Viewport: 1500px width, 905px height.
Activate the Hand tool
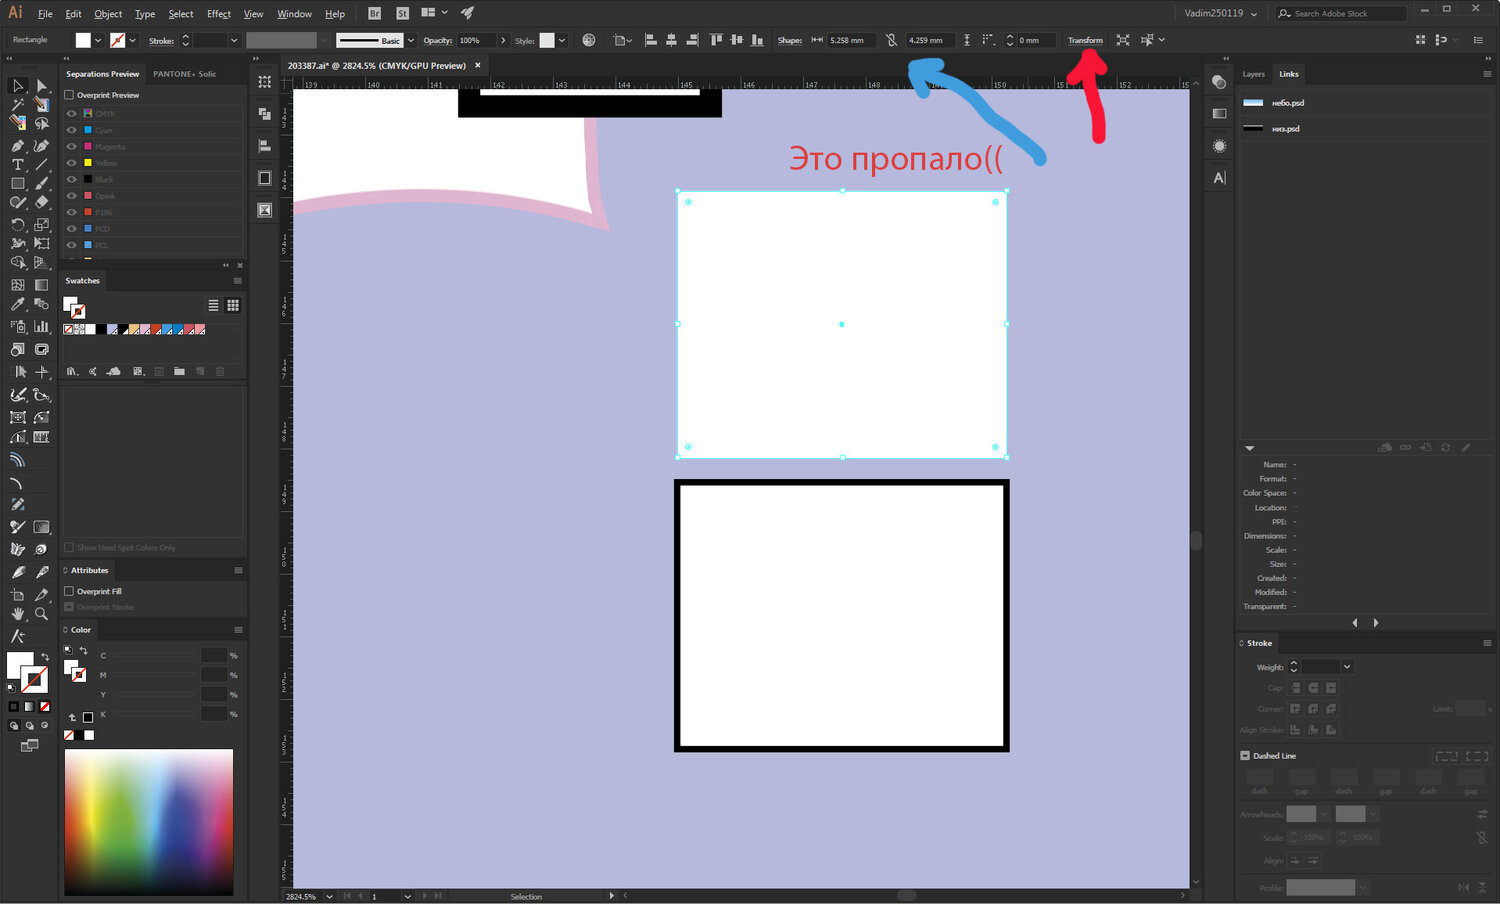pos(18,614)
